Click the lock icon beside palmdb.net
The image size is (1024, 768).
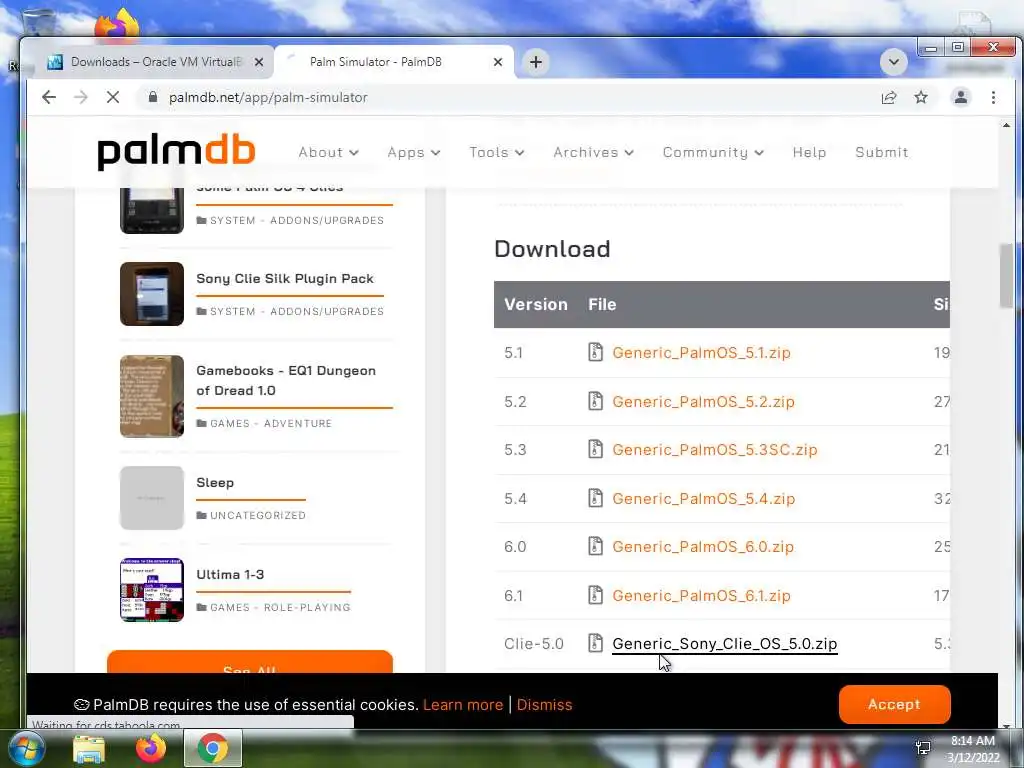click(153, 97)
